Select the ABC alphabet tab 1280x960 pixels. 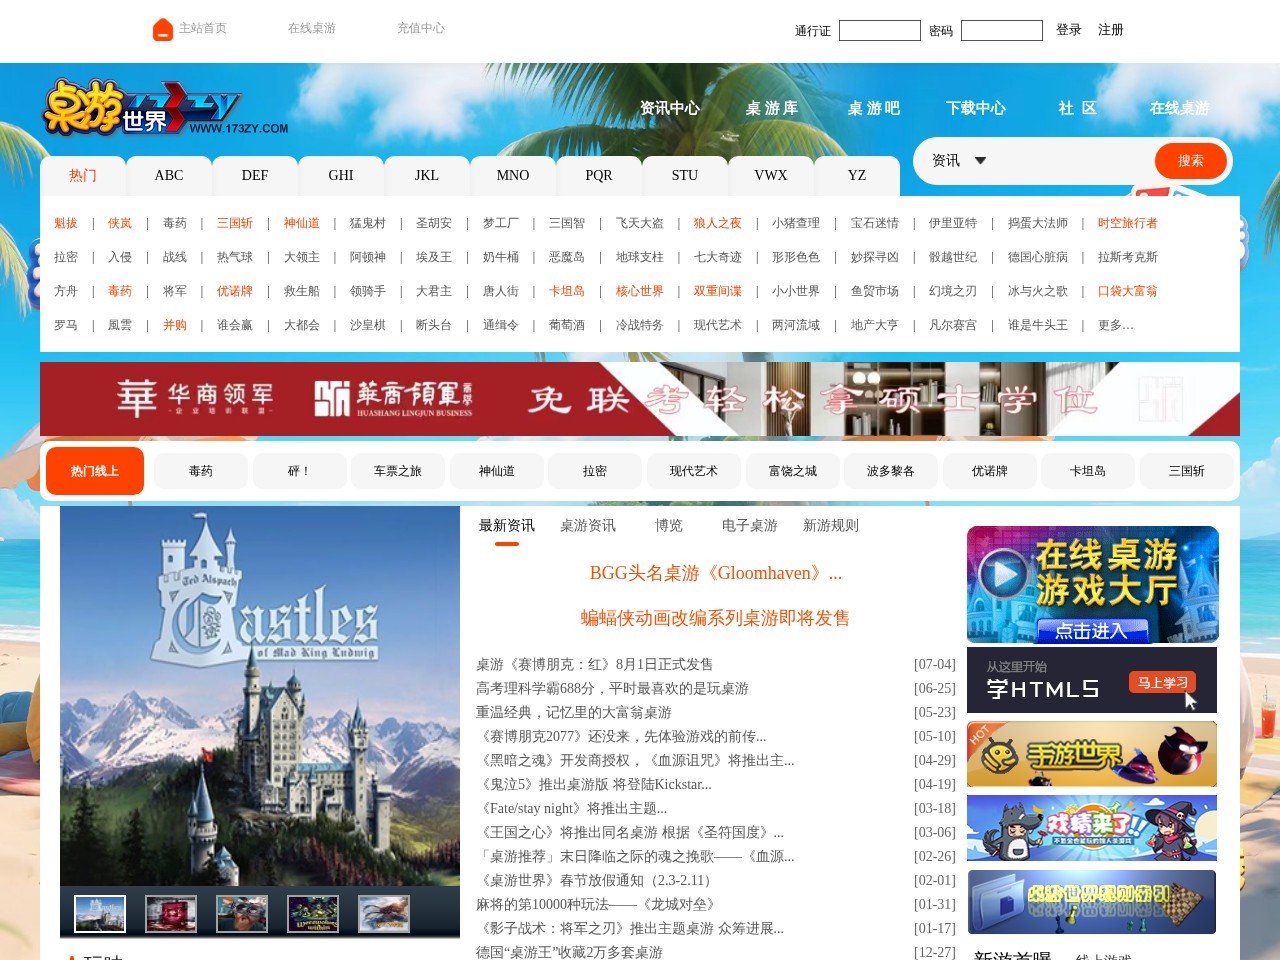pyautogui.click(x=169, y=176)
